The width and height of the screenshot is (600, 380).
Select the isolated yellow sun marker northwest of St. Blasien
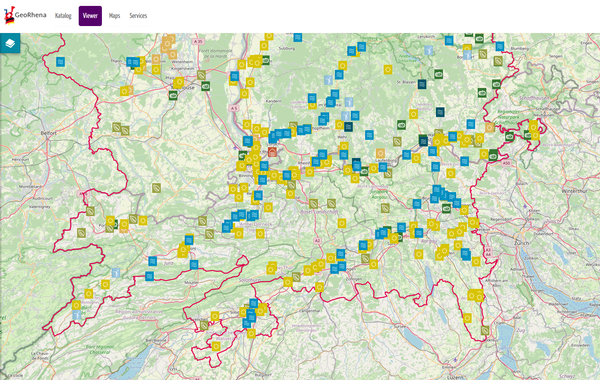click(x=388, y=70)
